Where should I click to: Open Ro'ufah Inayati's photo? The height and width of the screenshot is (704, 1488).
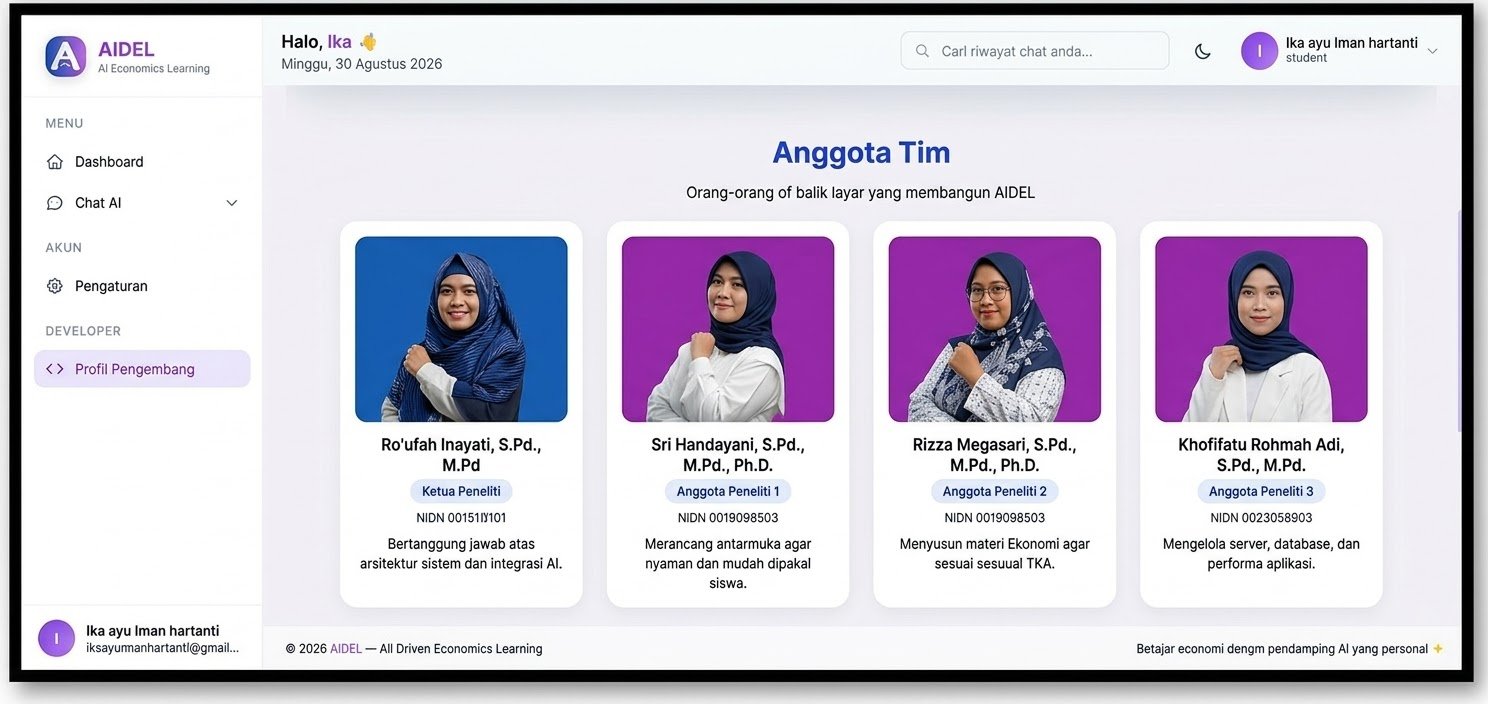coord(461,329)
